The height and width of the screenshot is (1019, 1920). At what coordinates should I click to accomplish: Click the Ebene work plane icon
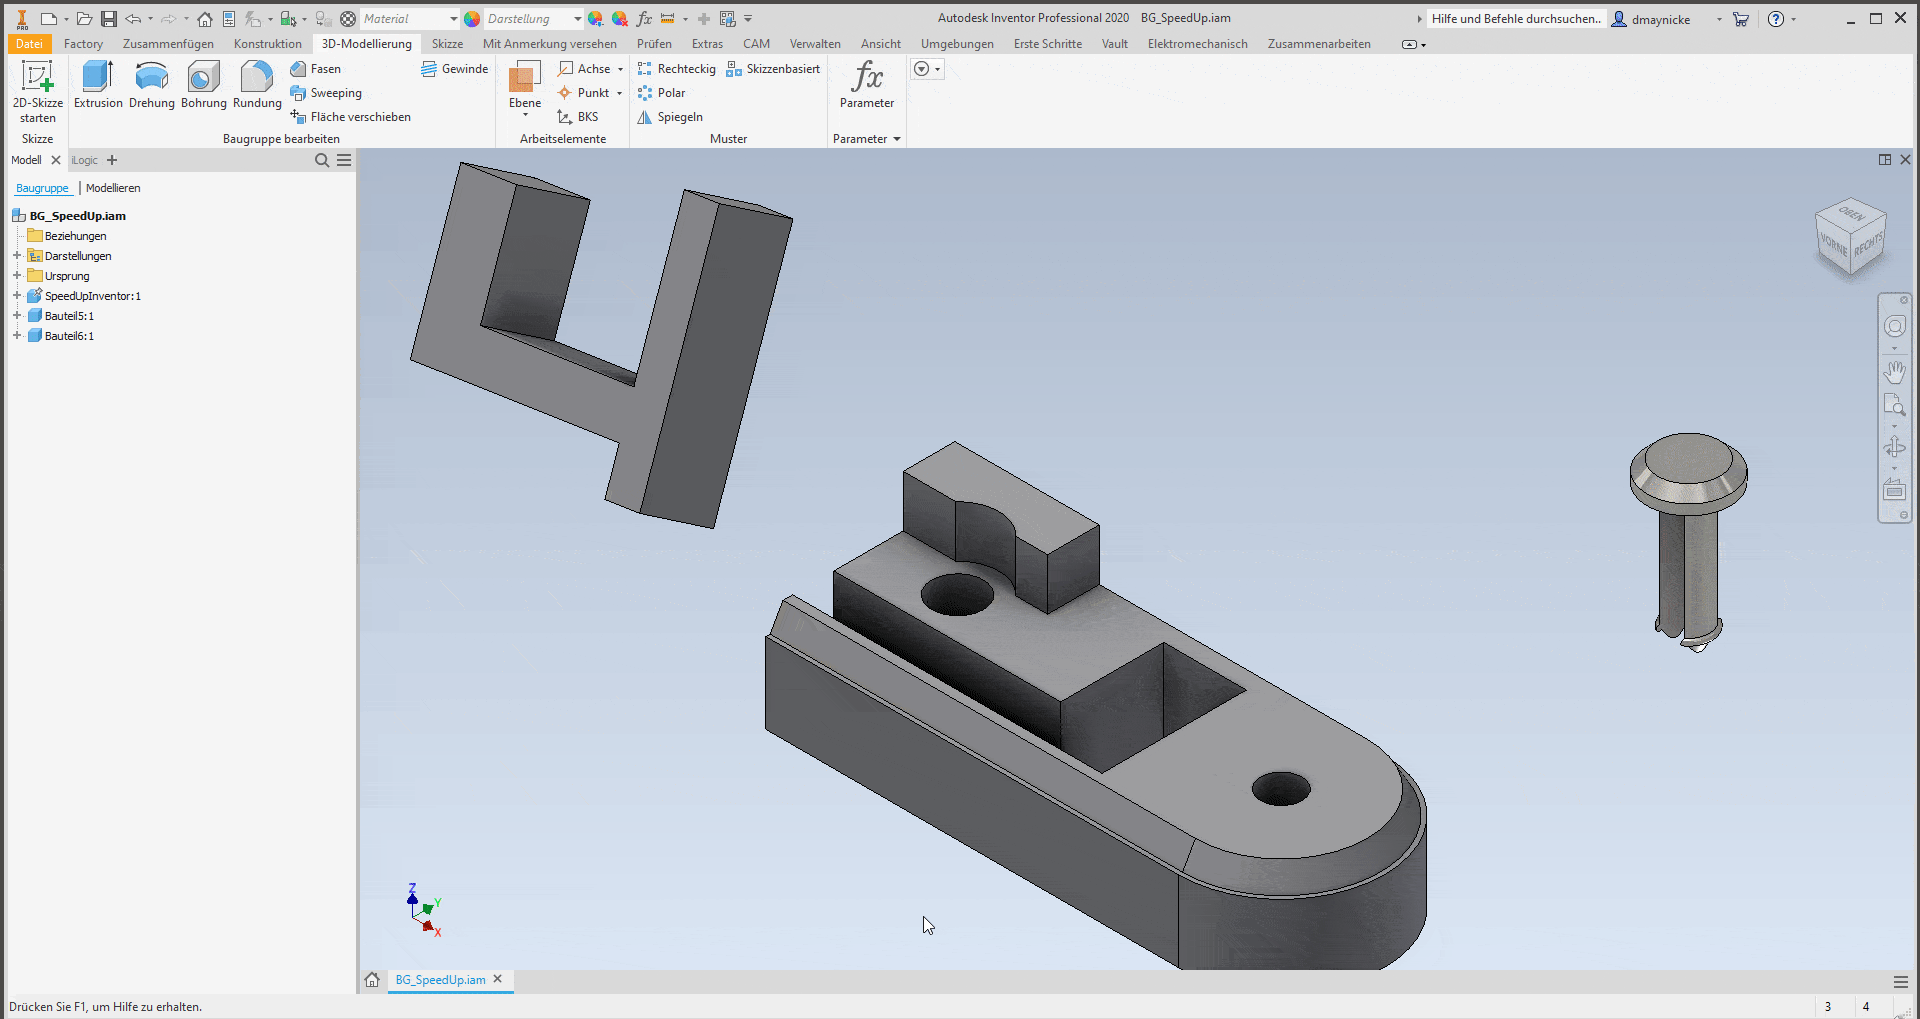click(x=525, y=78)
